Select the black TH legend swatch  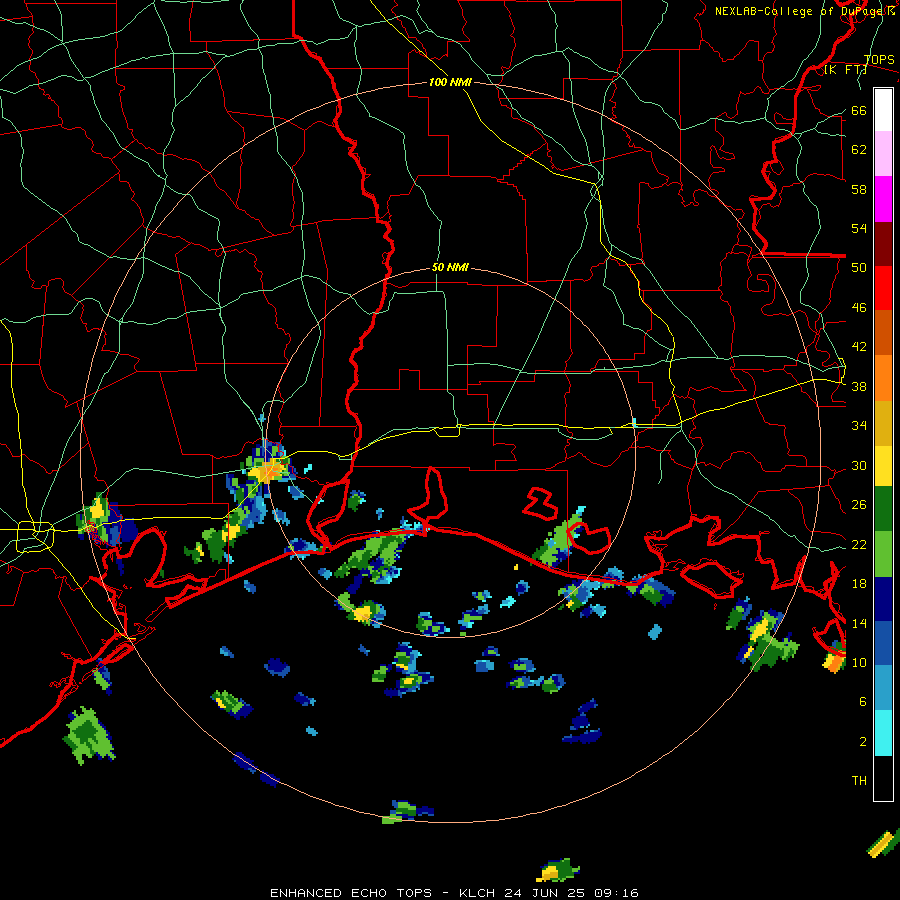tap(883, 778)
